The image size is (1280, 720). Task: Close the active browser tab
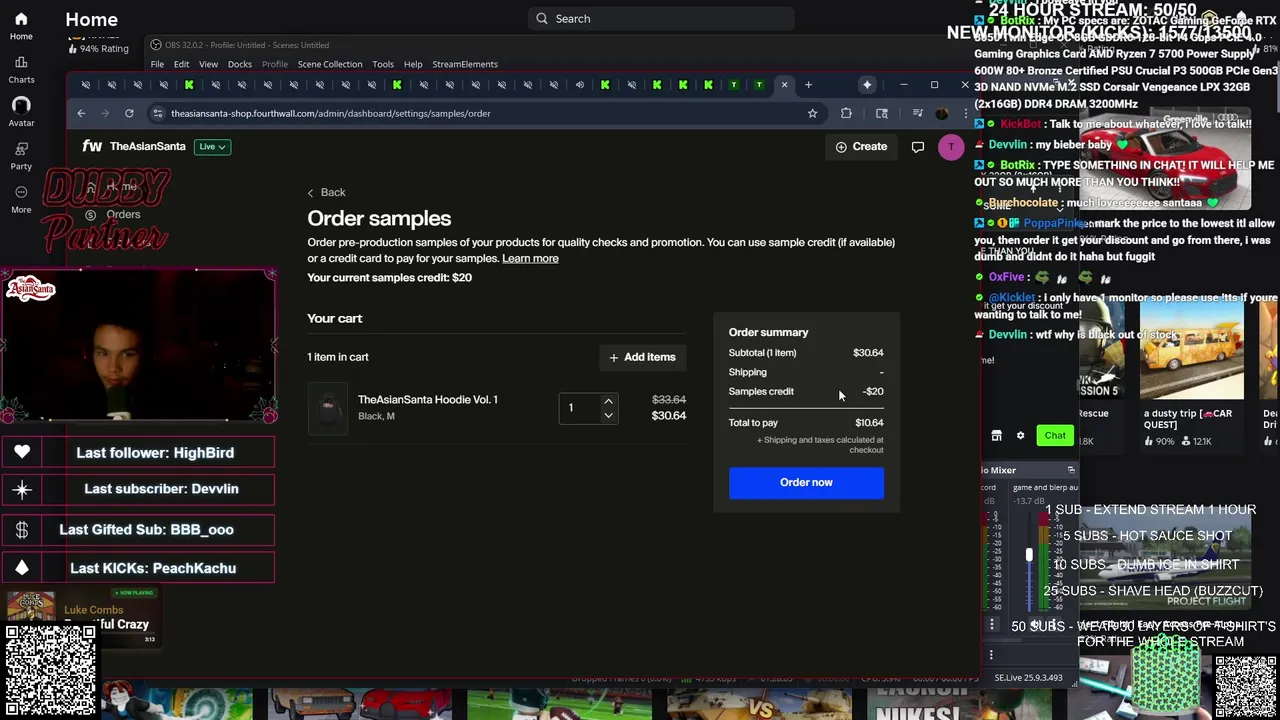[x=784, y=85]
